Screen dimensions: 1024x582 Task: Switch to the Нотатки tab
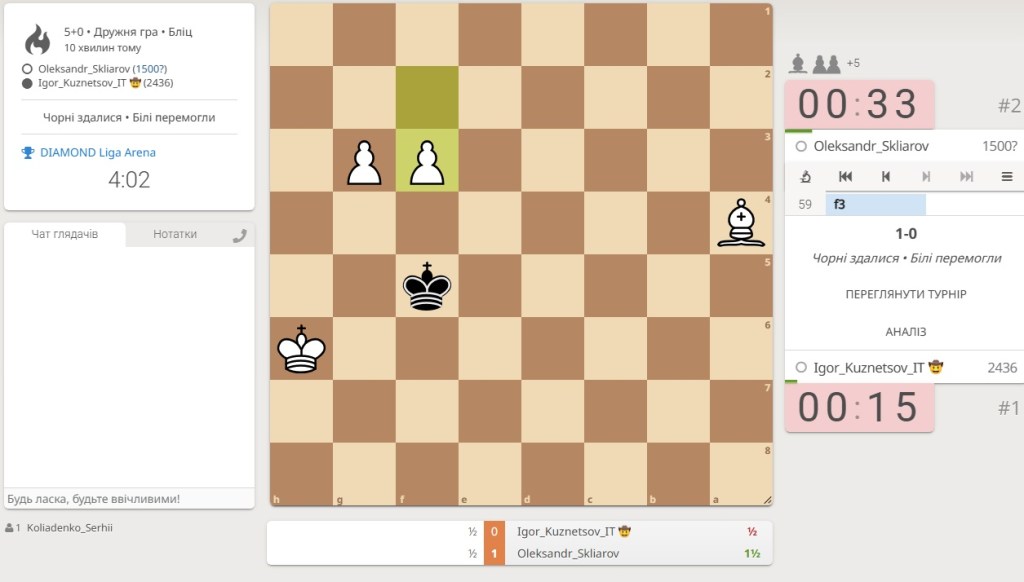175,234
